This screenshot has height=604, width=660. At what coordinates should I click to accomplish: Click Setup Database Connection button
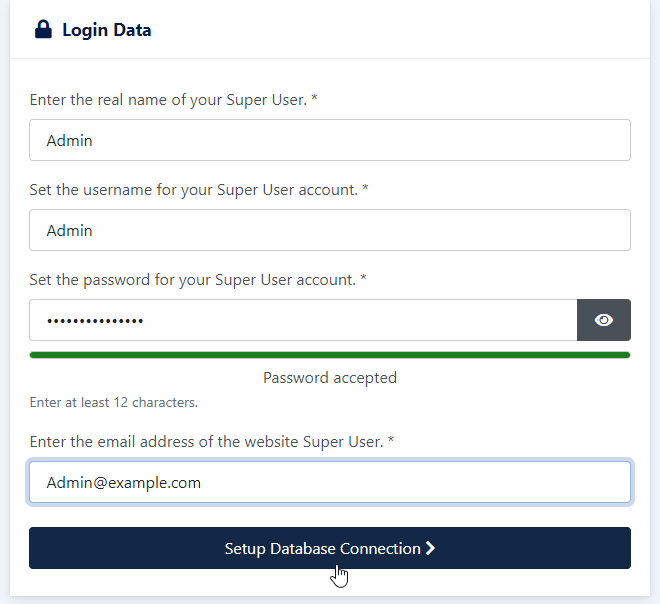click(x=330, y=548)
